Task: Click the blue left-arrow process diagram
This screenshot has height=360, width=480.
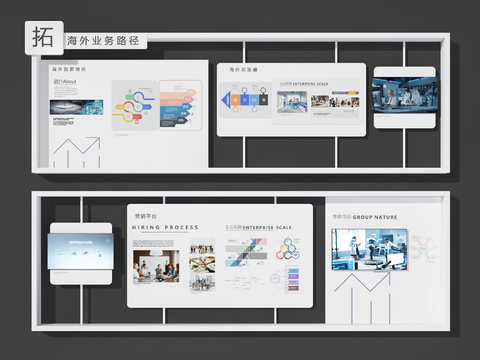Action: (244, 100)
